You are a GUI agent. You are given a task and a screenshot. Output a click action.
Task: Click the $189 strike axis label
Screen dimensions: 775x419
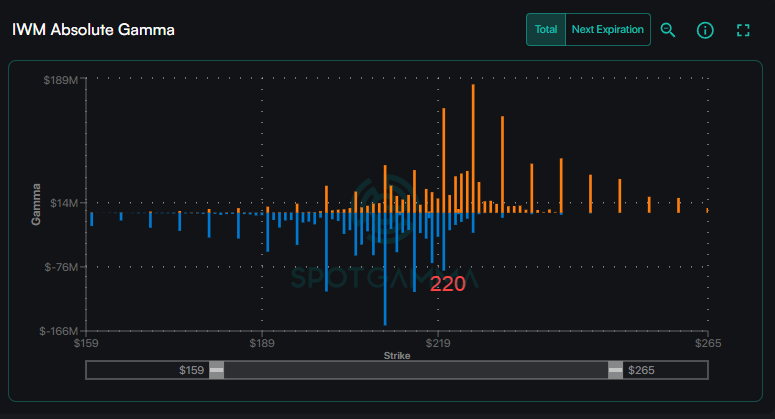[262, 344]
